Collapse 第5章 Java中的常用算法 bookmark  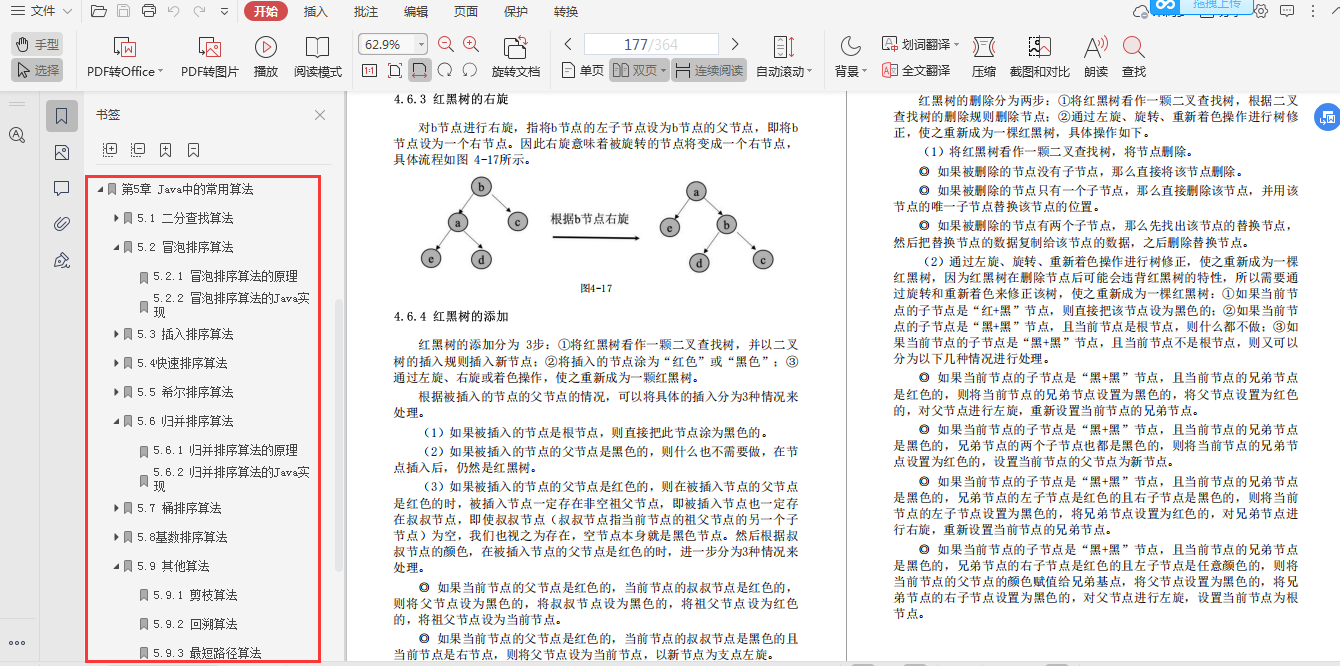click(x=100, y=189)
